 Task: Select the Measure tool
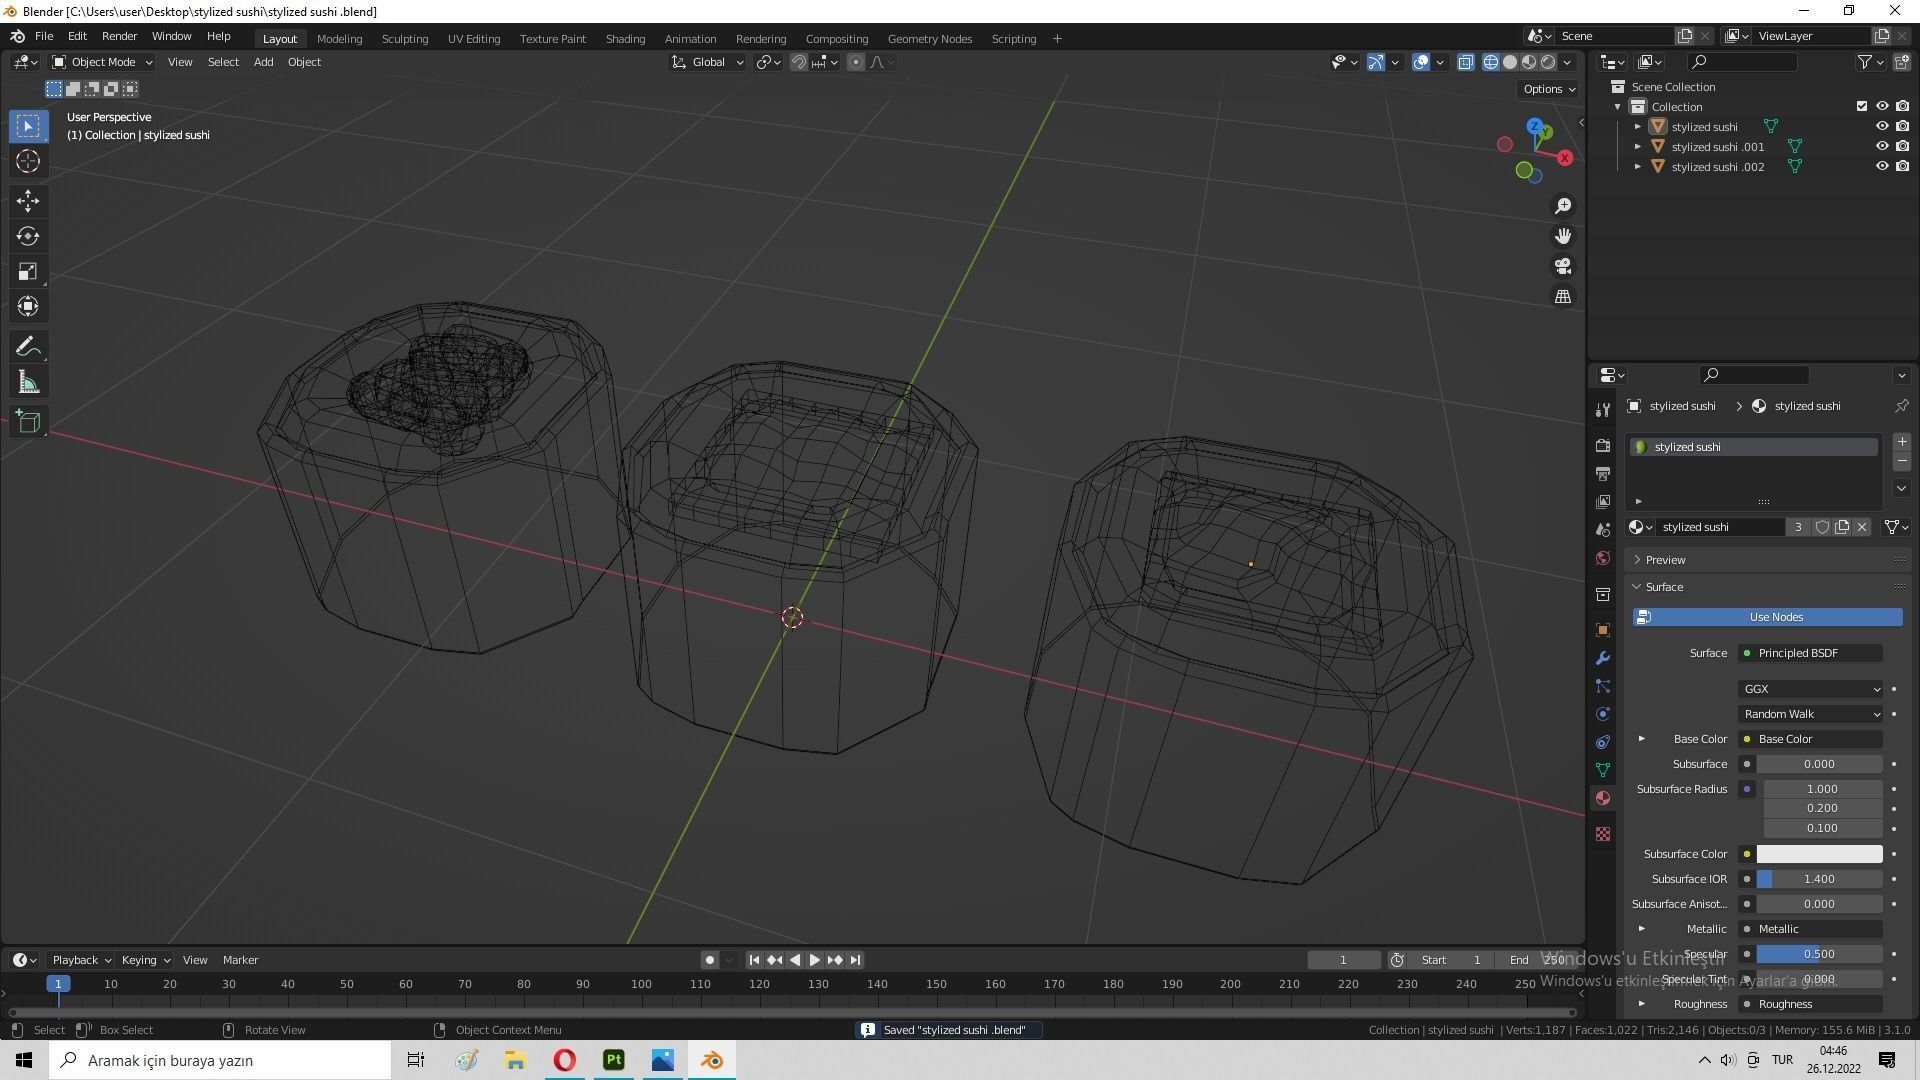pyautogui.click(x=28, y=383)
